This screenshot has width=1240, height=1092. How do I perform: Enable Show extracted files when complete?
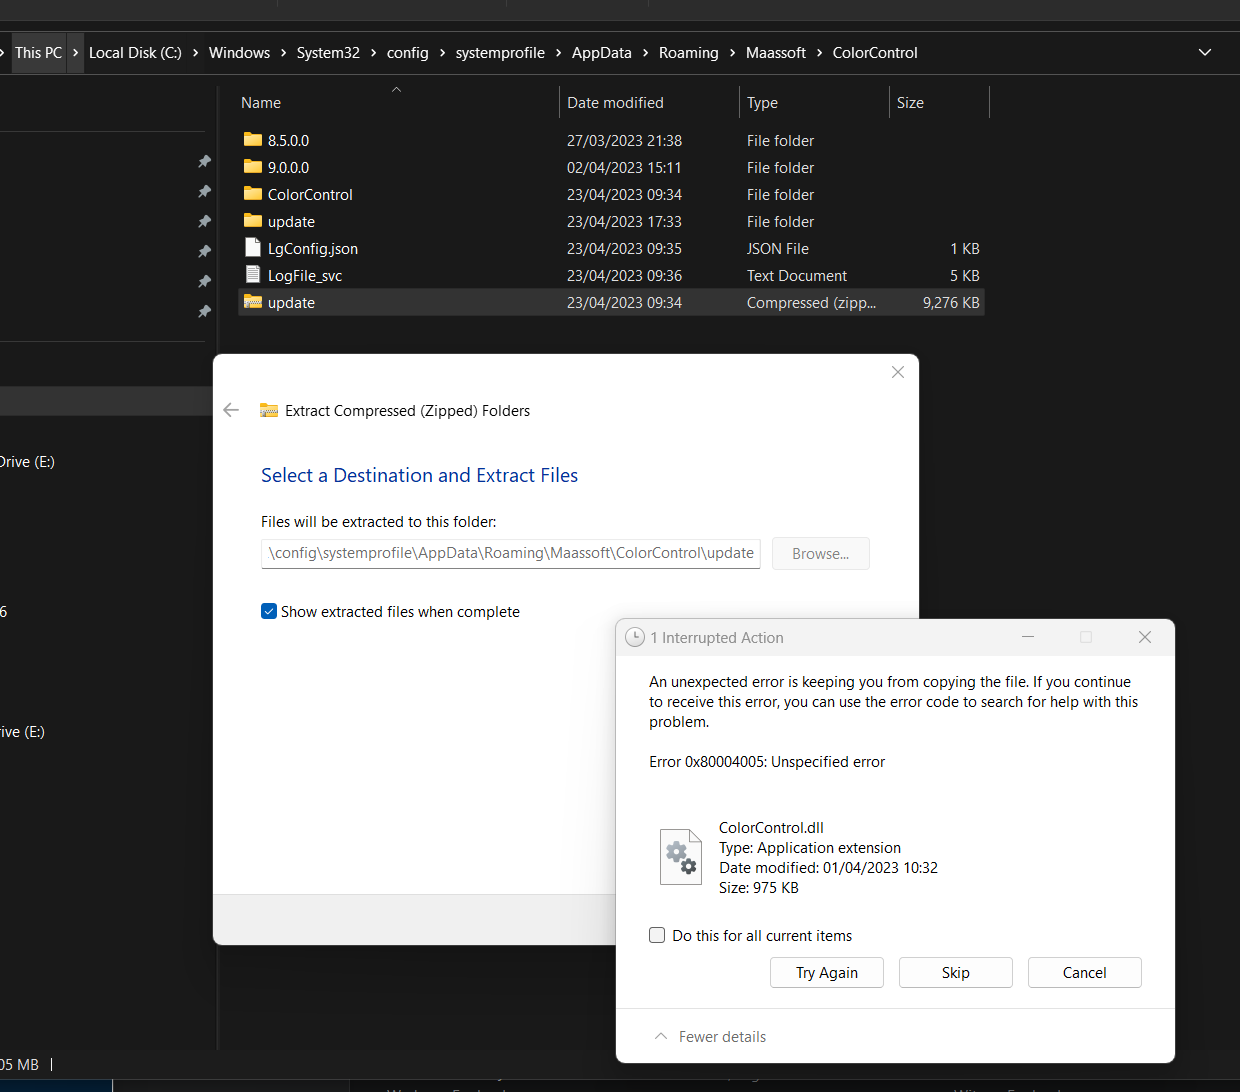(268, 611)
